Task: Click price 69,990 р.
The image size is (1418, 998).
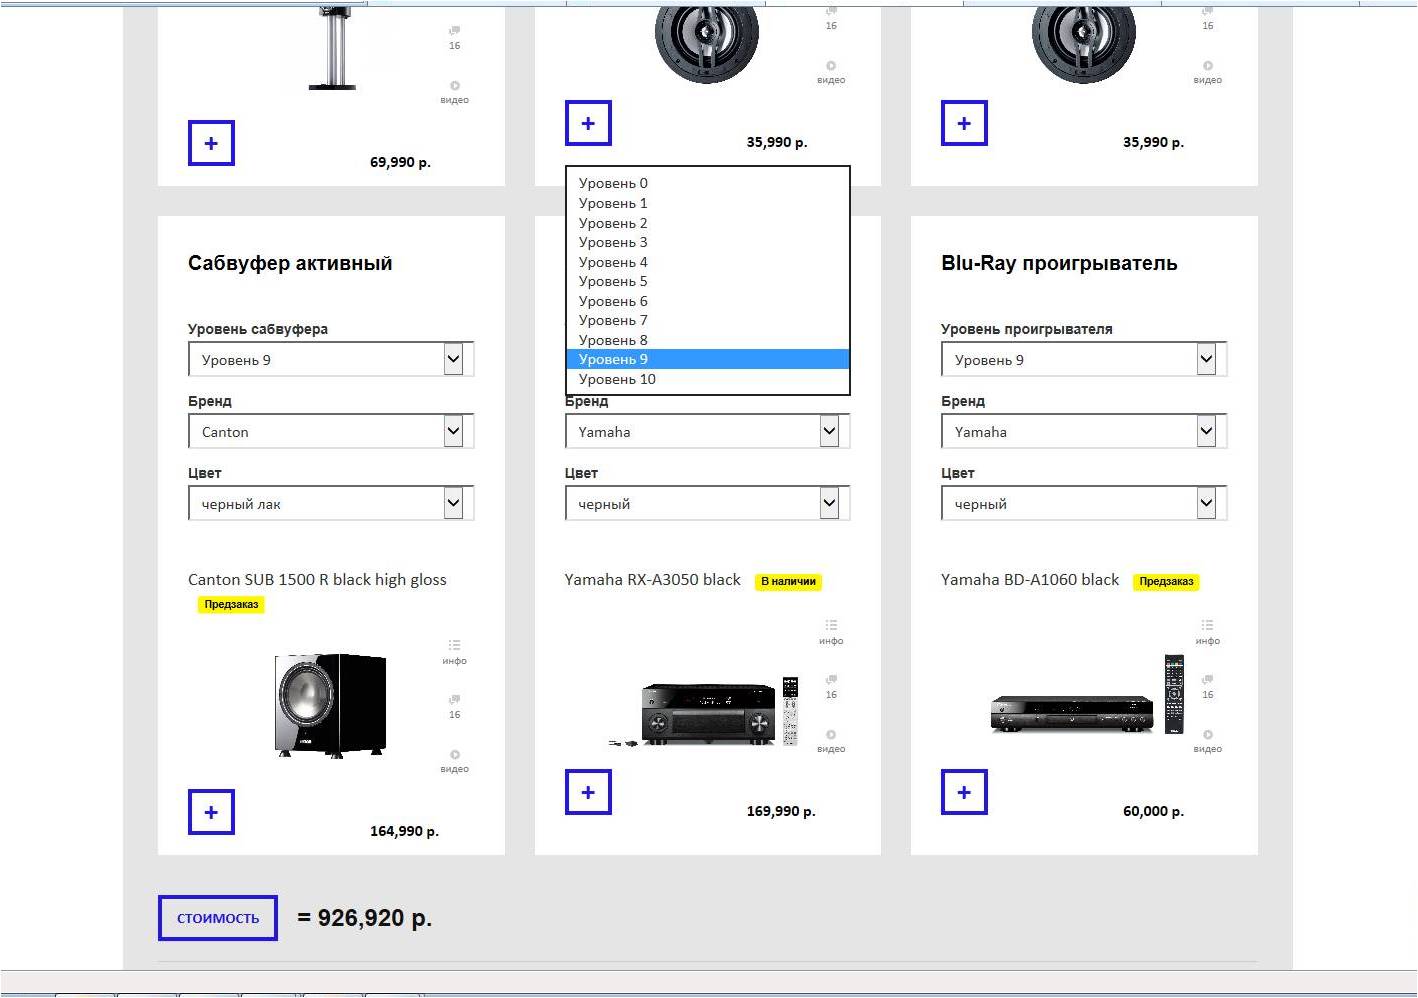Action: [x=400, y=162]
